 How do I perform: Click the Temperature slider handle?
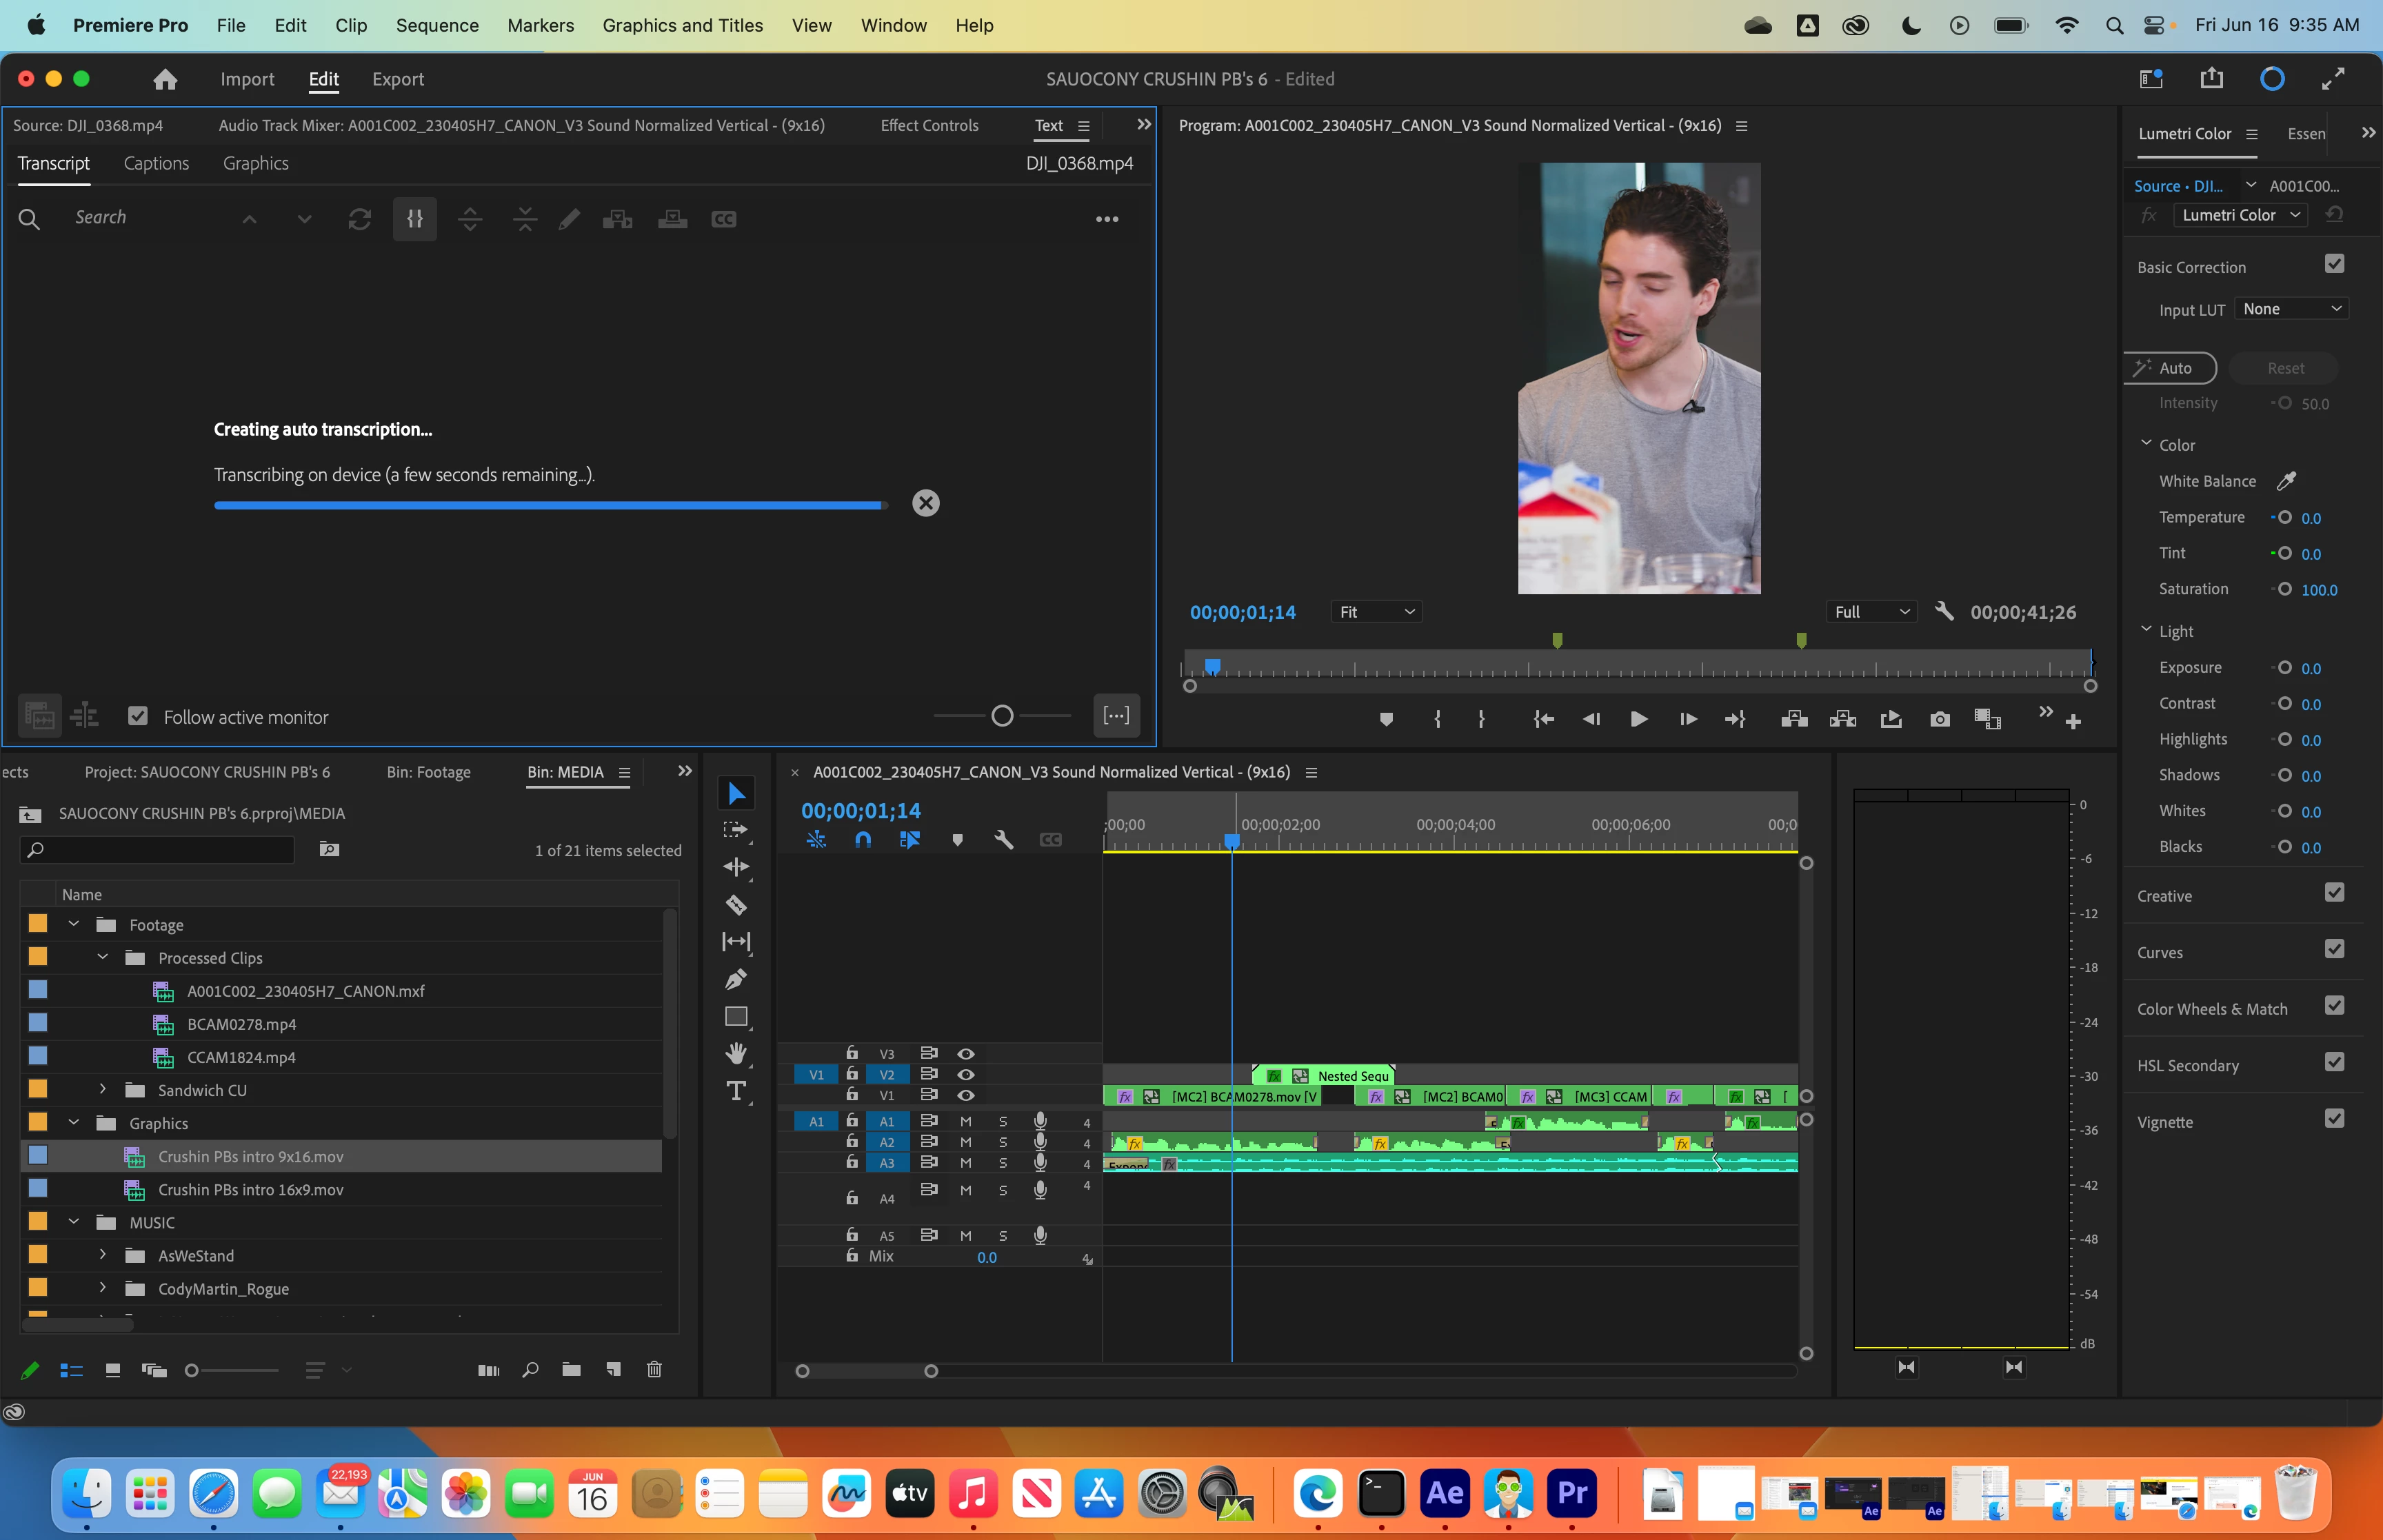(2284, 517)
